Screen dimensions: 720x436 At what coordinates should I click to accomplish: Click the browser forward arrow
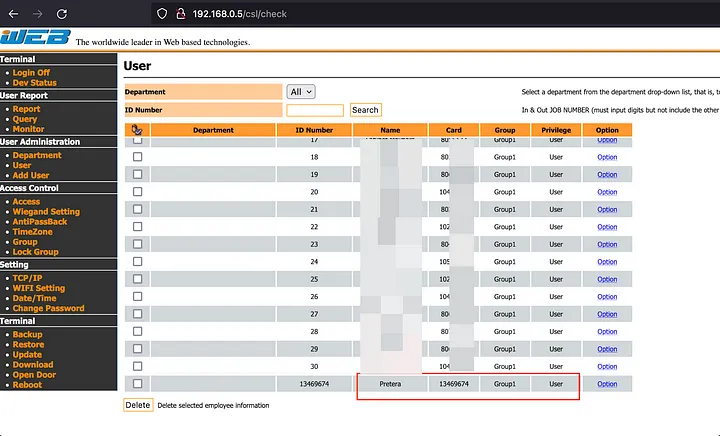(37, 14)
